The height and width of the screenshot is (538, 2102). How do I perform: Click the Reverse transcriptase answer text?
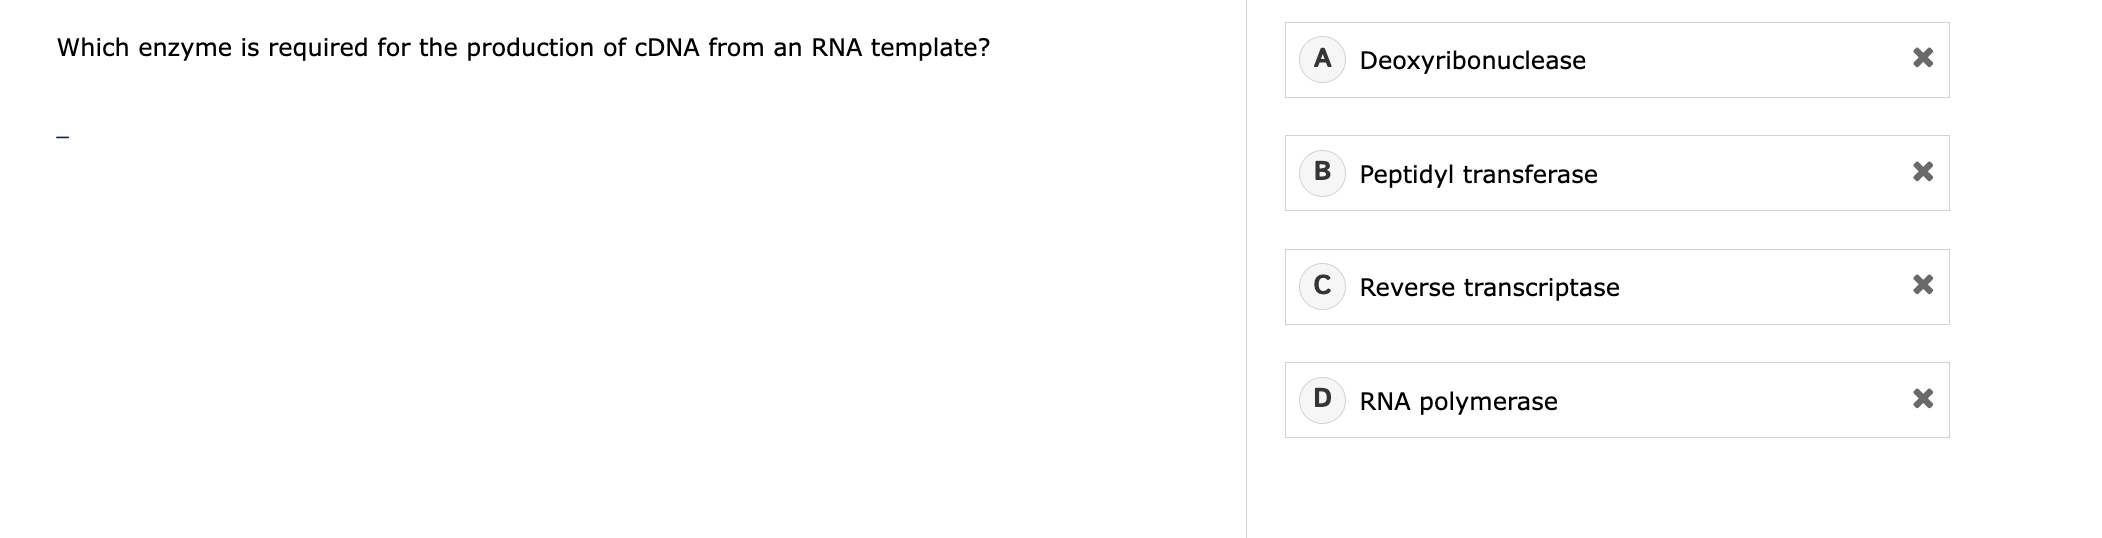coord(1489,288)
